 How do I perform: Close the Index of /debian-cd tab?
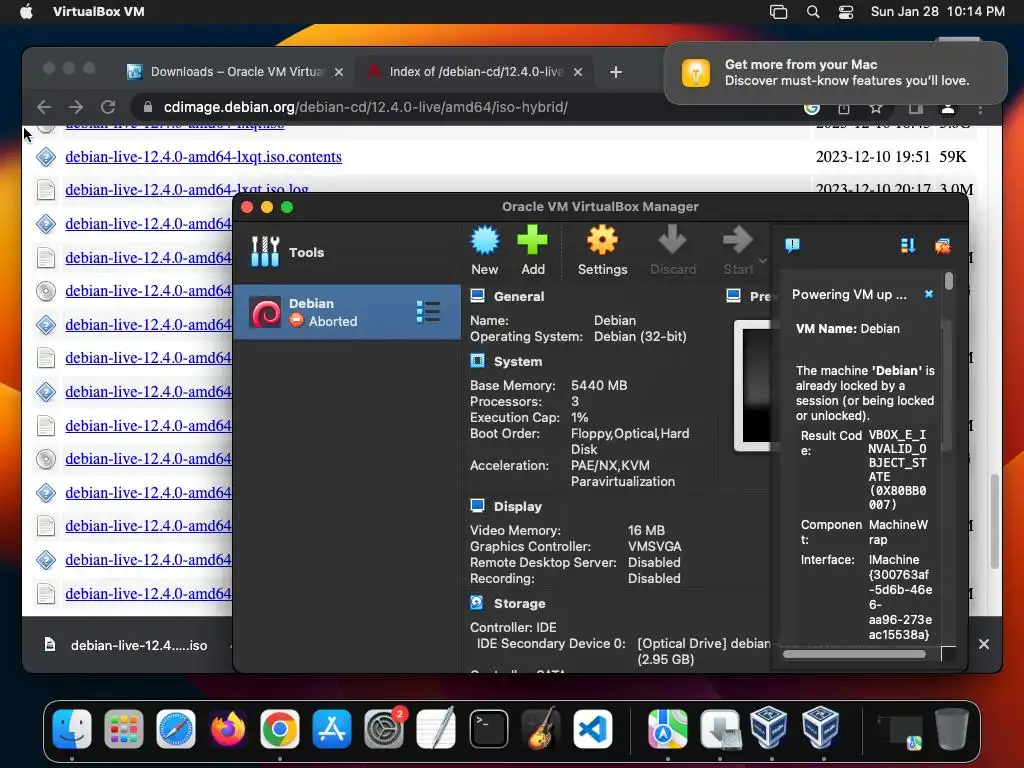578,72
